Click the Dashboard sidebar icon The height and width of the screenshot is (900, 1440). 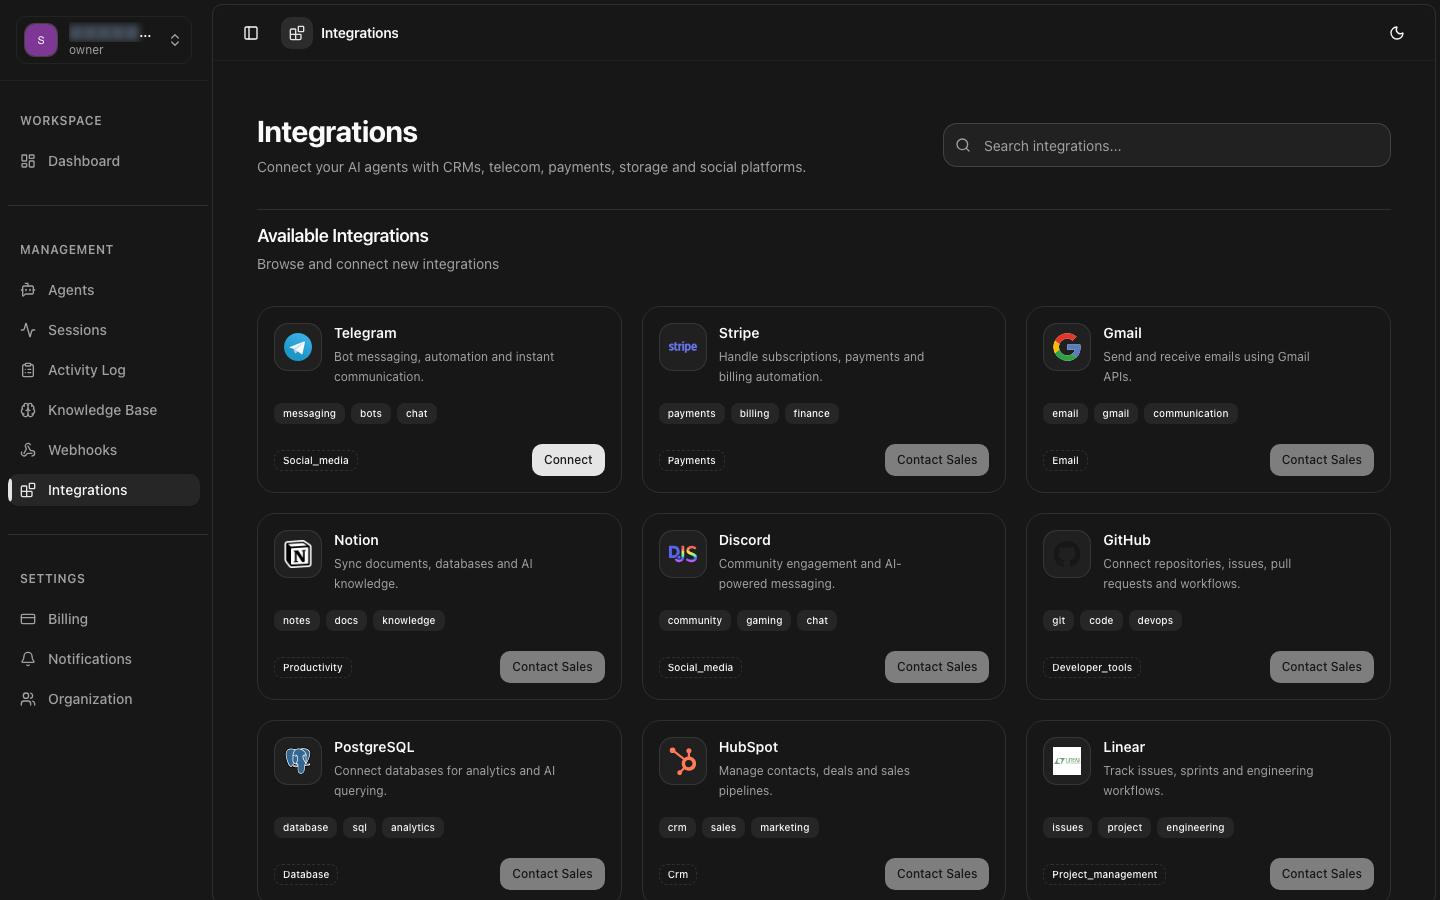[28, 161]
